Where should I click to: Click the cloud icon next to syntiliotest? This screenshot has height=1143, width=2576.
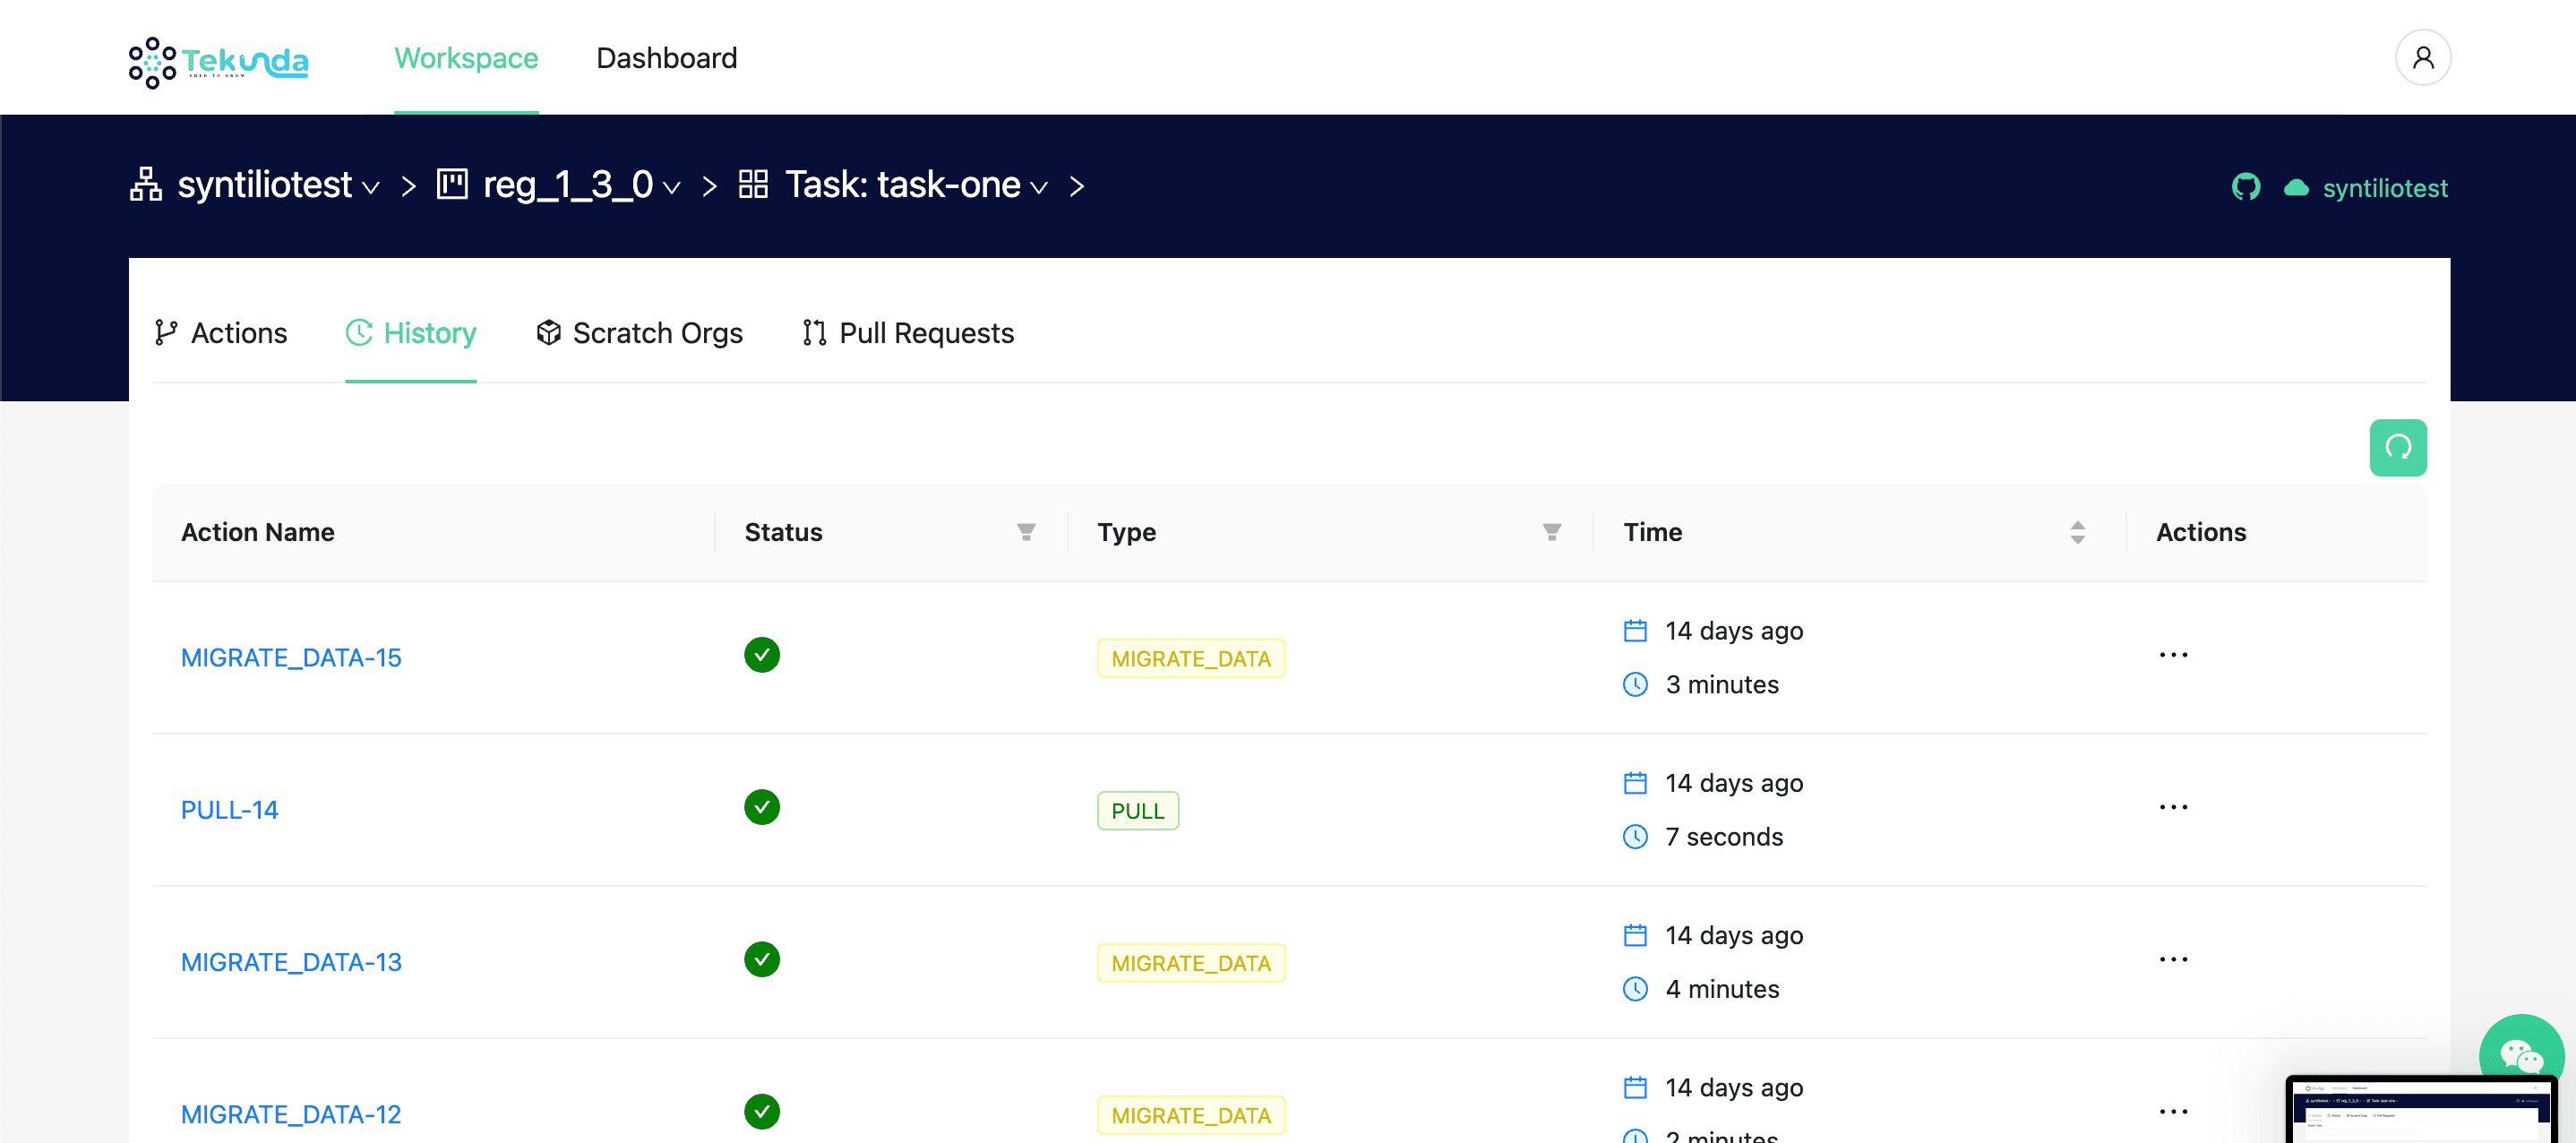[2296, 187]
